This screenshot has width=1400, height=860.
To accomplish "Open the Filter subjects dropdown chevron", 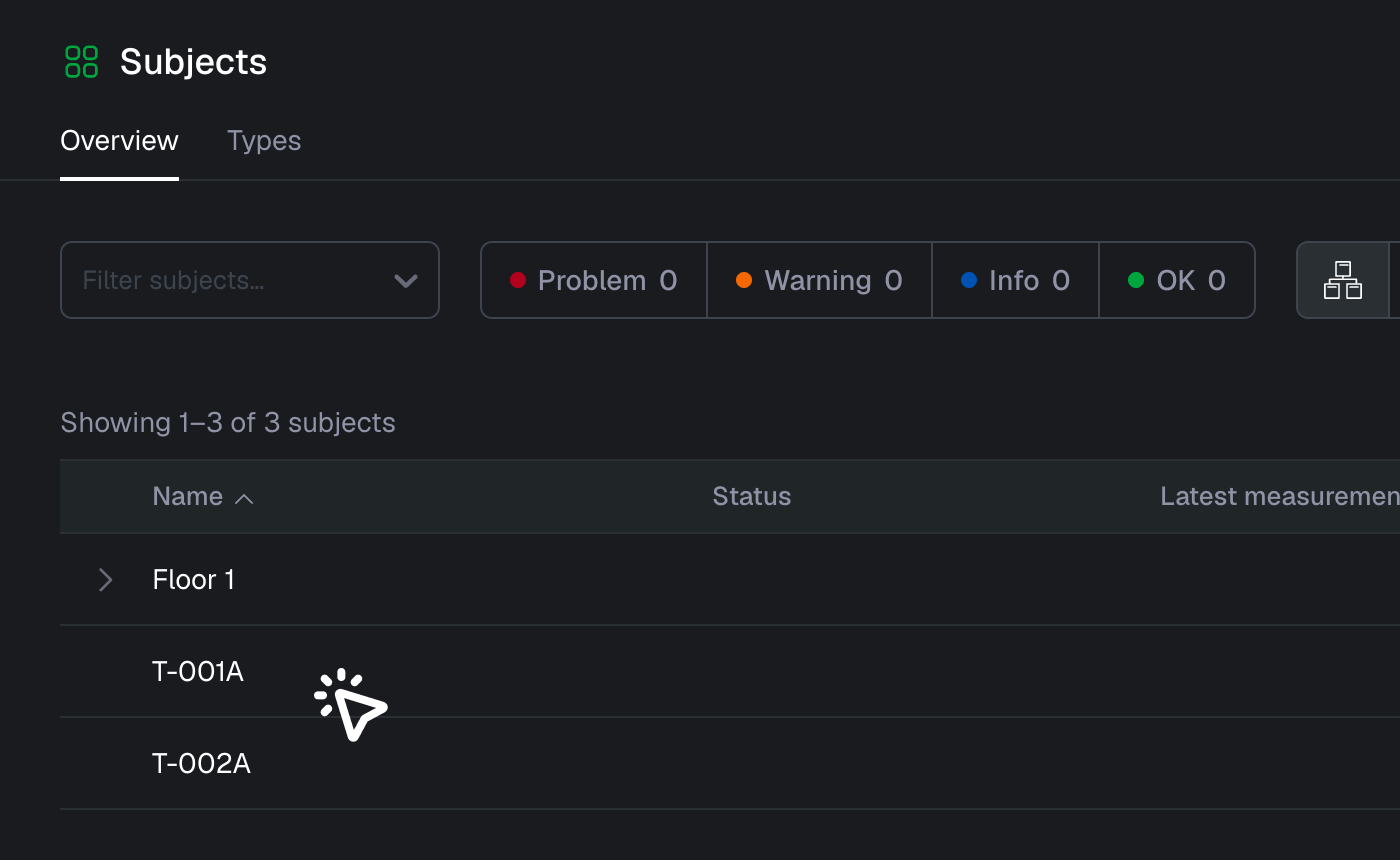I will coord(405,281).
